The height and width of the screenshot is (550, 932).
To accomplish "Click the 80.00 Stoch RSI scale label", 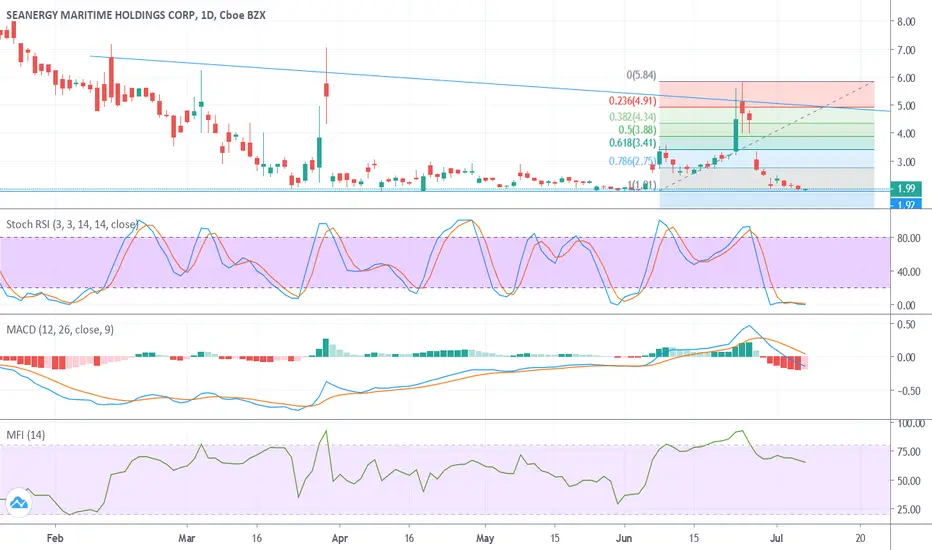I will point(908,238).
